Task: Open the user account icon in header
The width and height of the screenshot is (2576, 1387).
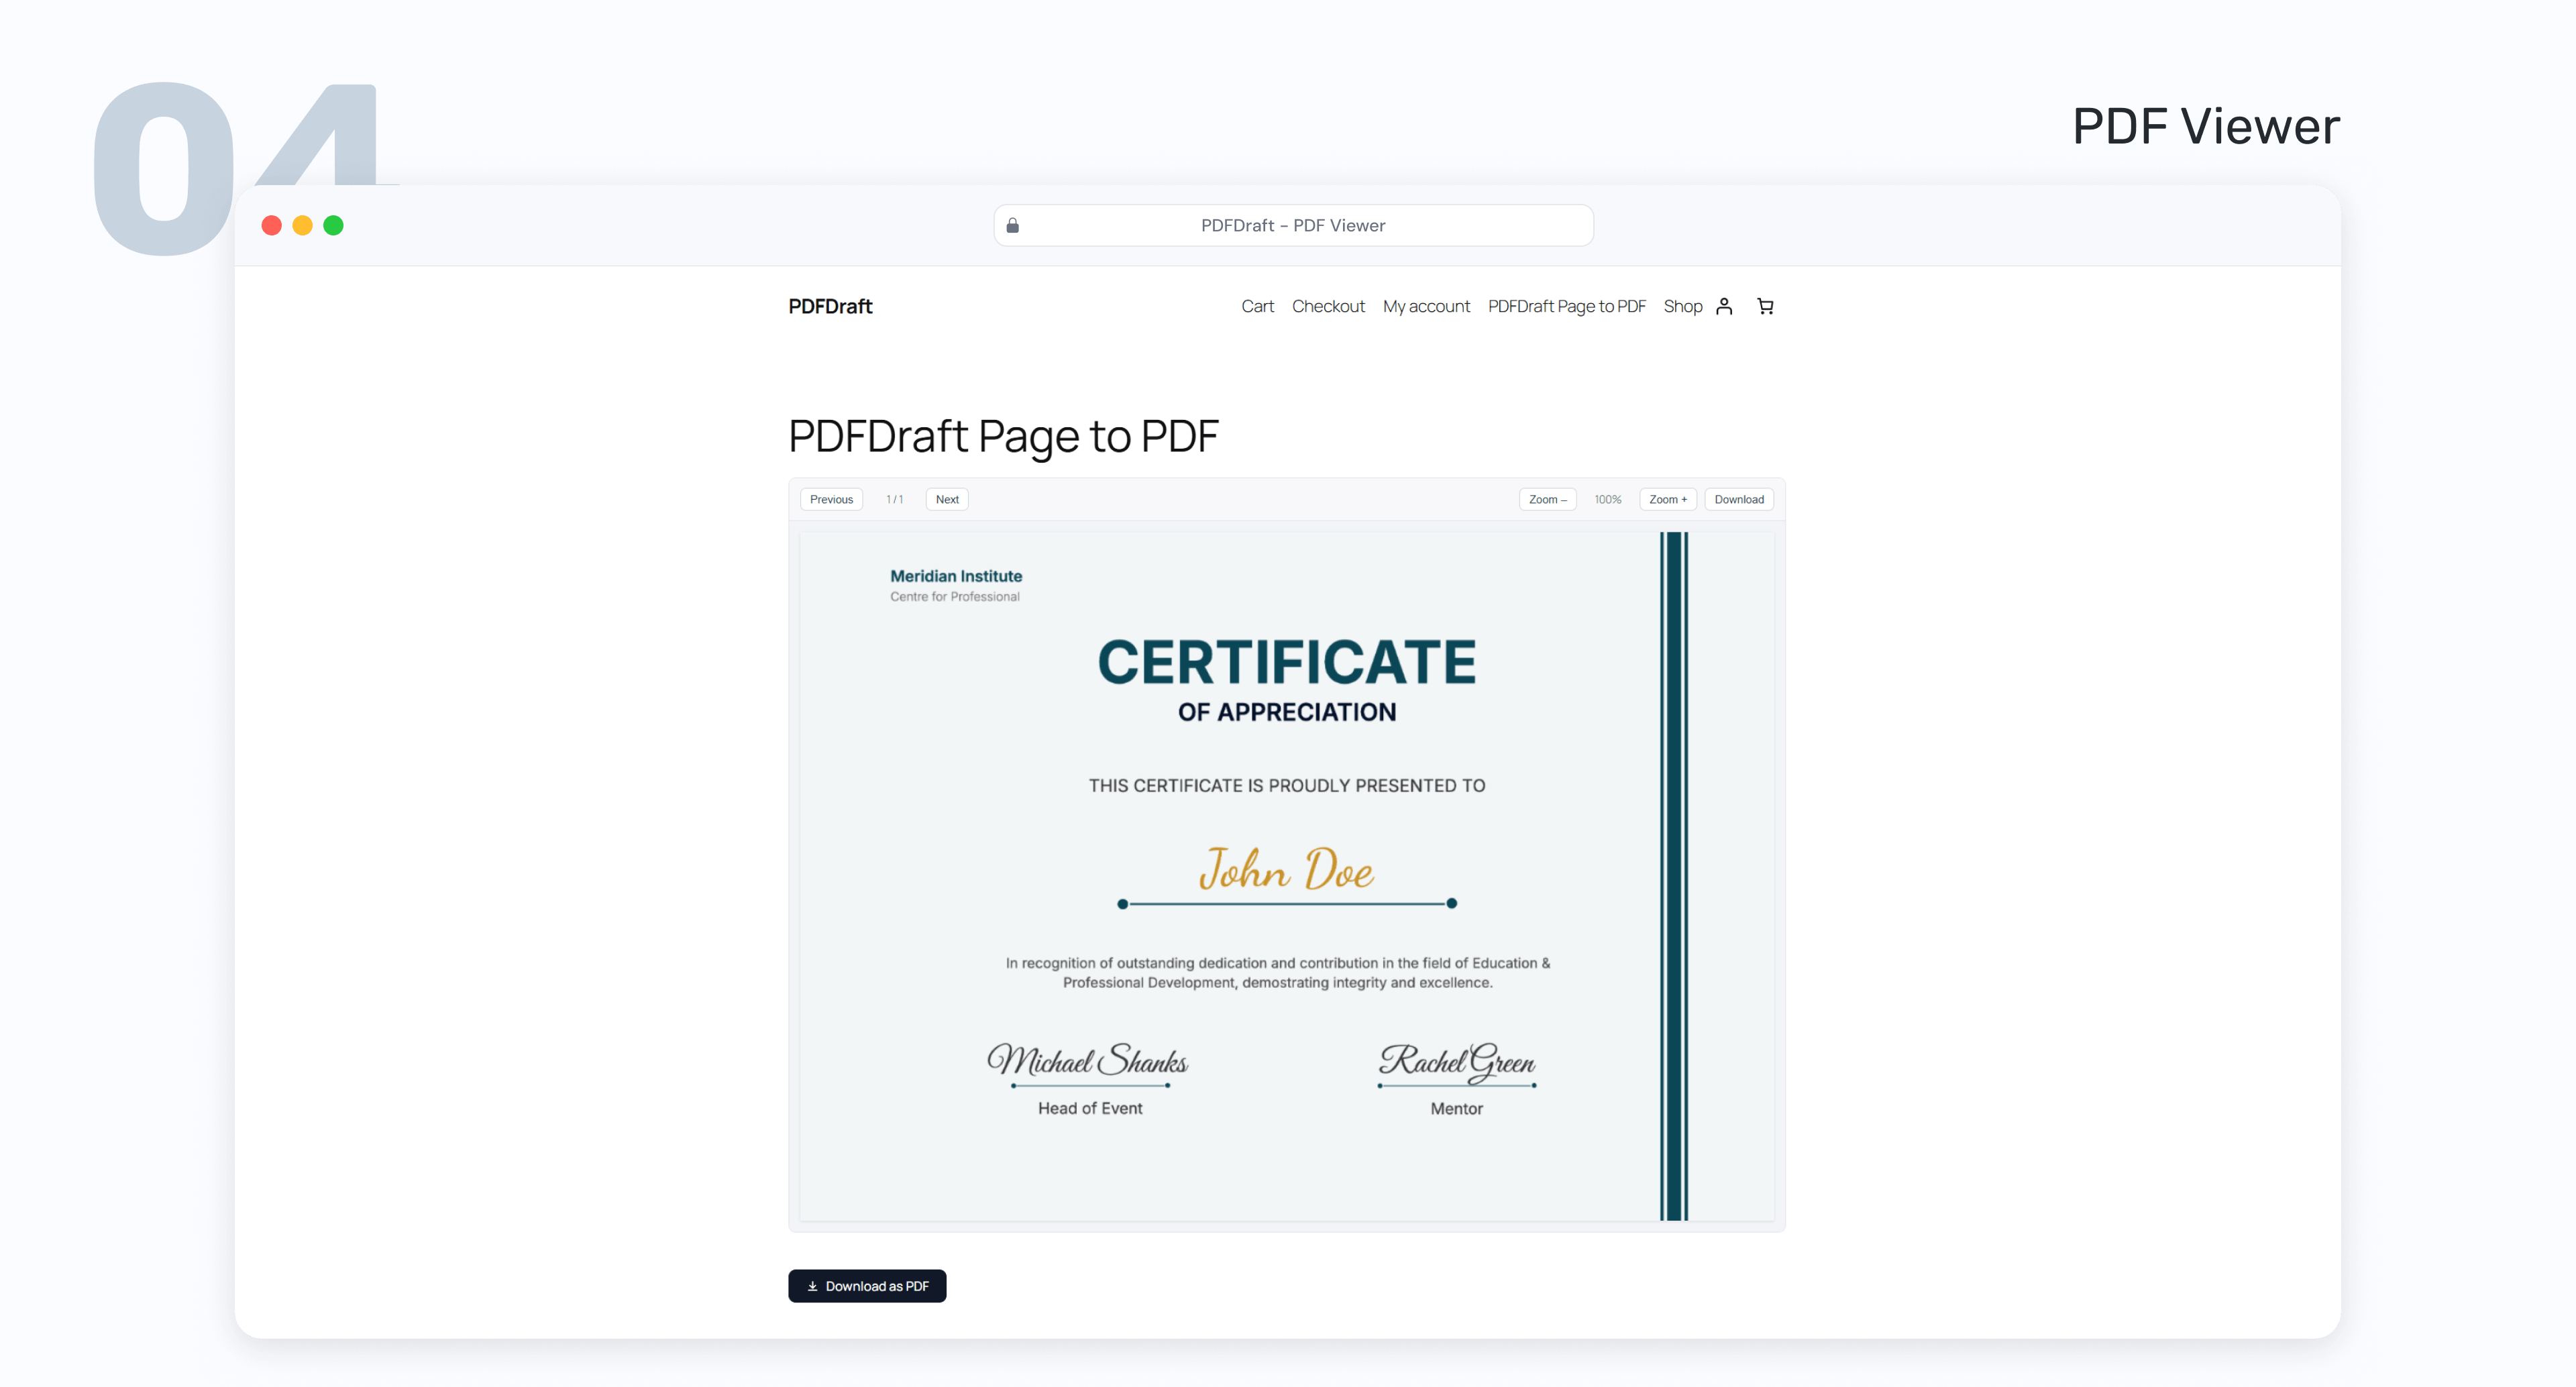Action: (1724, 306)
